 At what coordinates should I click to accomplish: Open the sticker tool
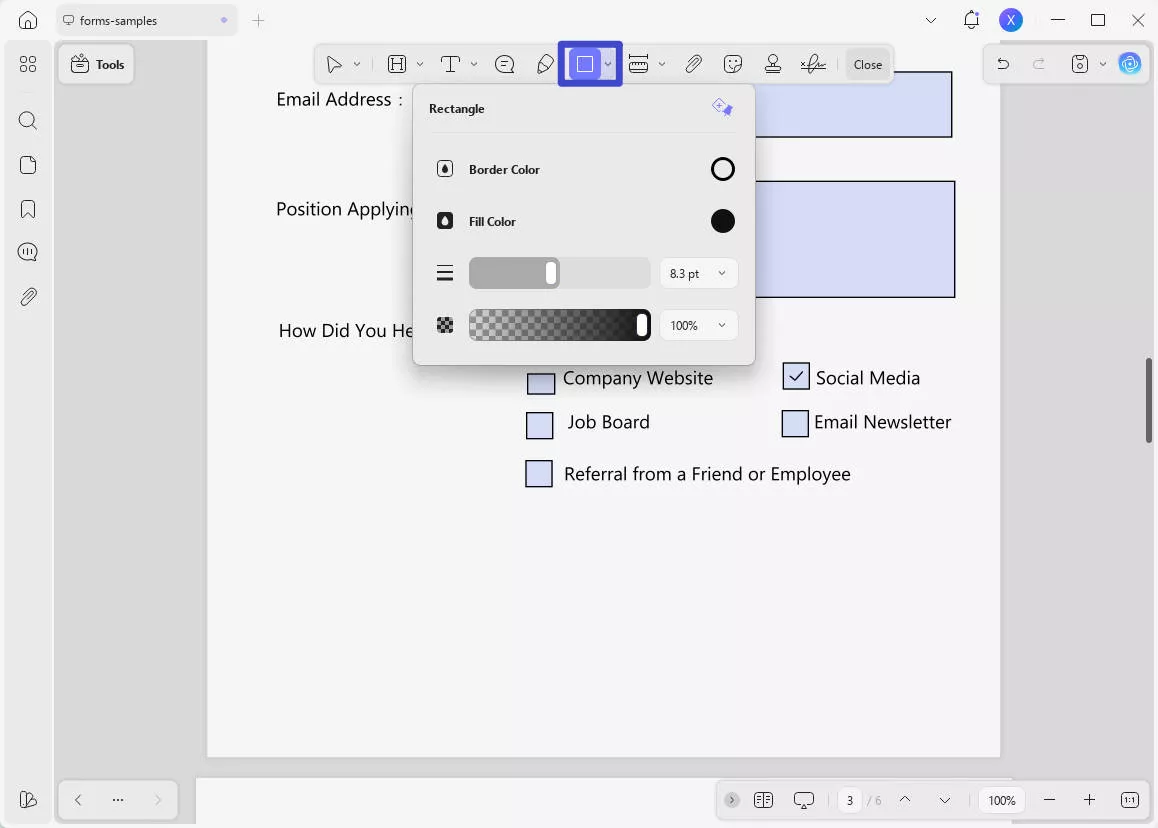[733, 63]
